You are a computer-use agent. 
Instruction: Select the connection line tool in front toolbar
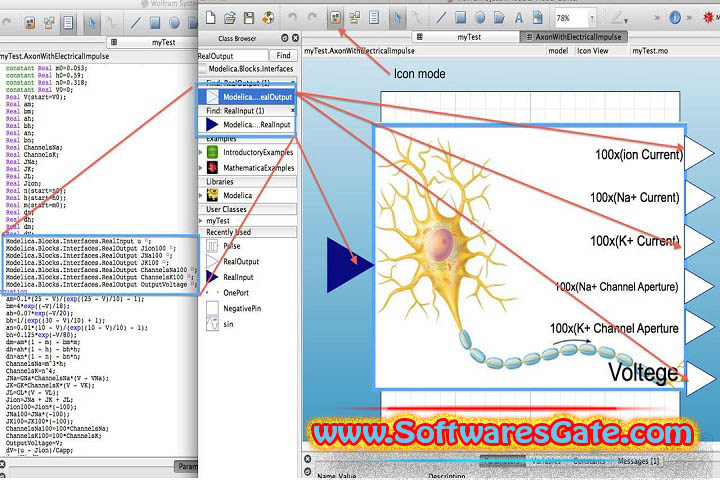(x=417, y=18)
